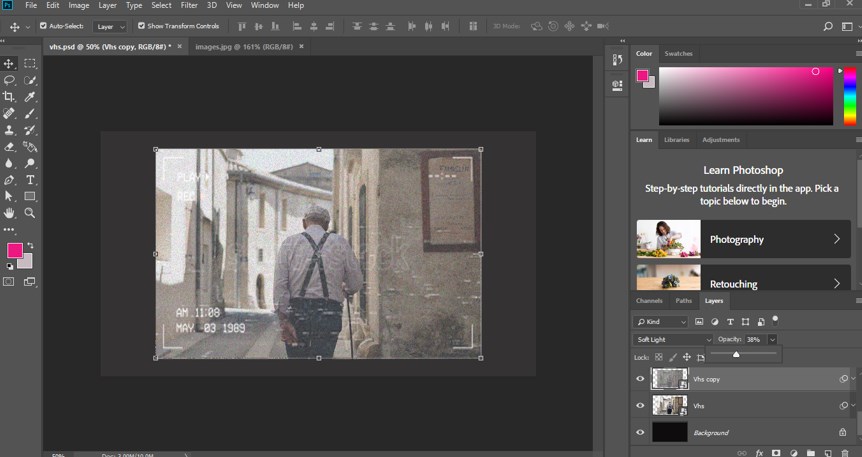Screen dimensions: 862x457
Task: Uncheck the Auto-Select checkbox
Action: 44,26
